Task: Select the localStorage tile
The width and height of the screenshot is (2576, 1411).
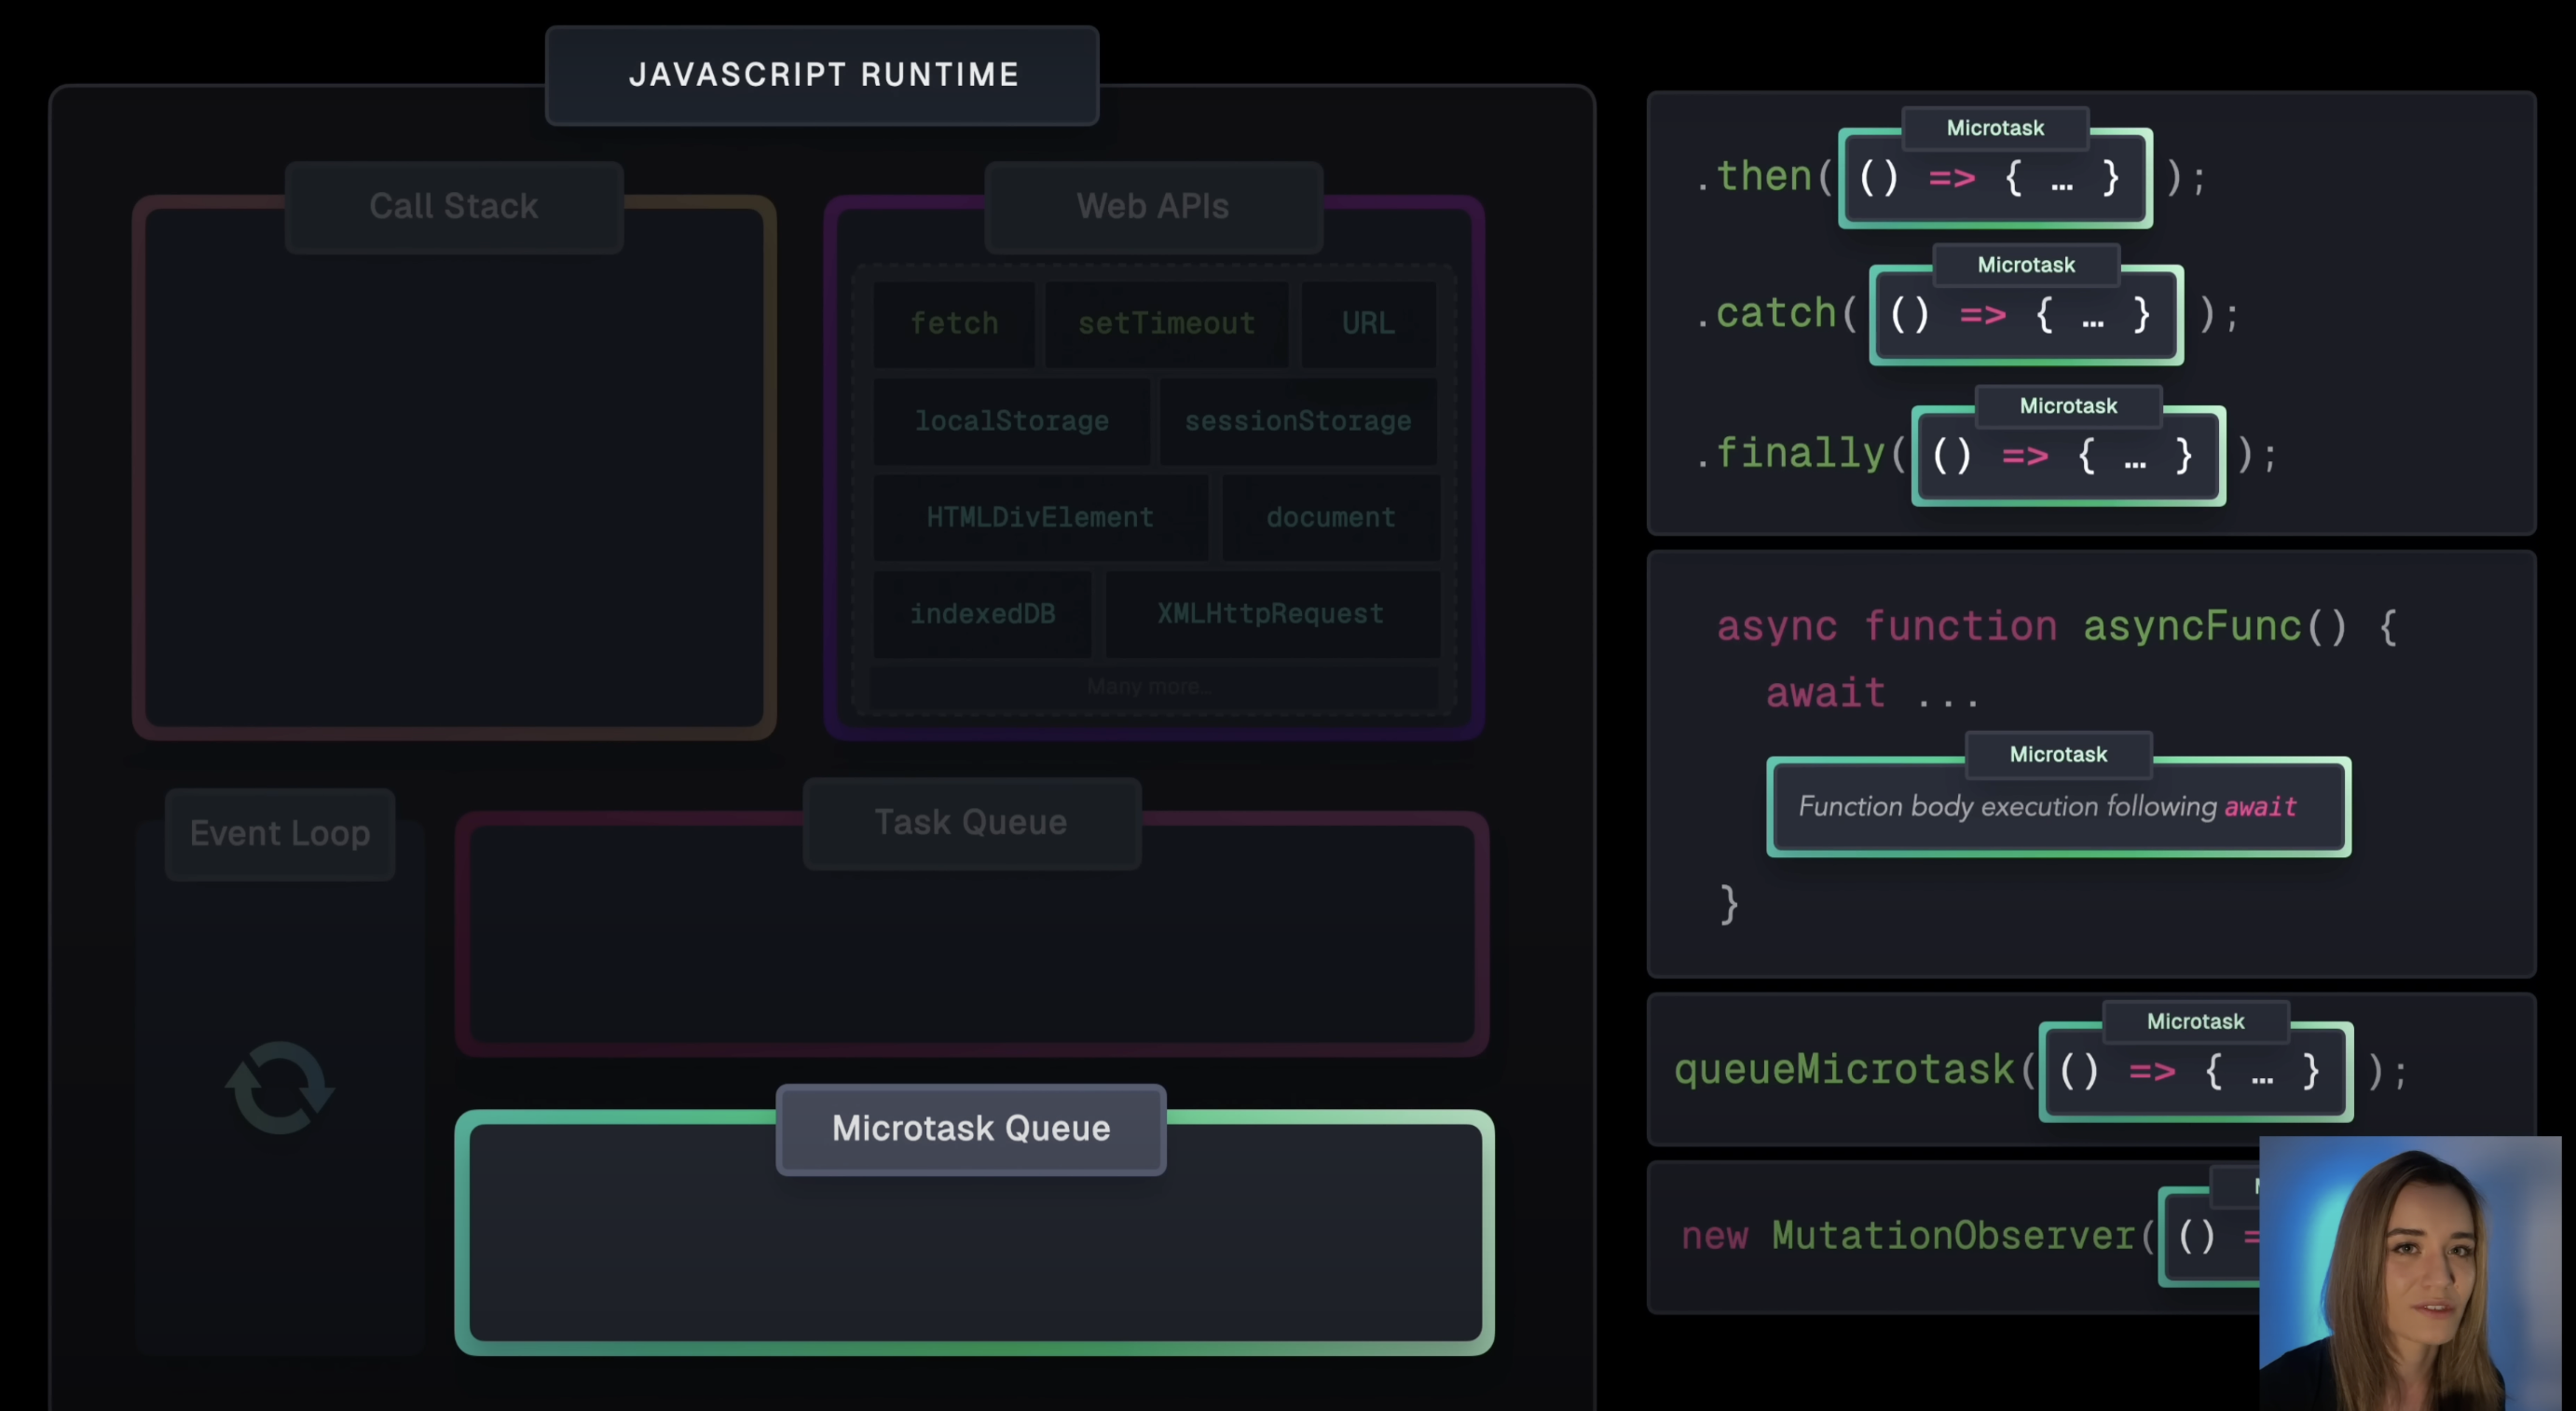Action: pyautogui.click(x=1011, y=421)
